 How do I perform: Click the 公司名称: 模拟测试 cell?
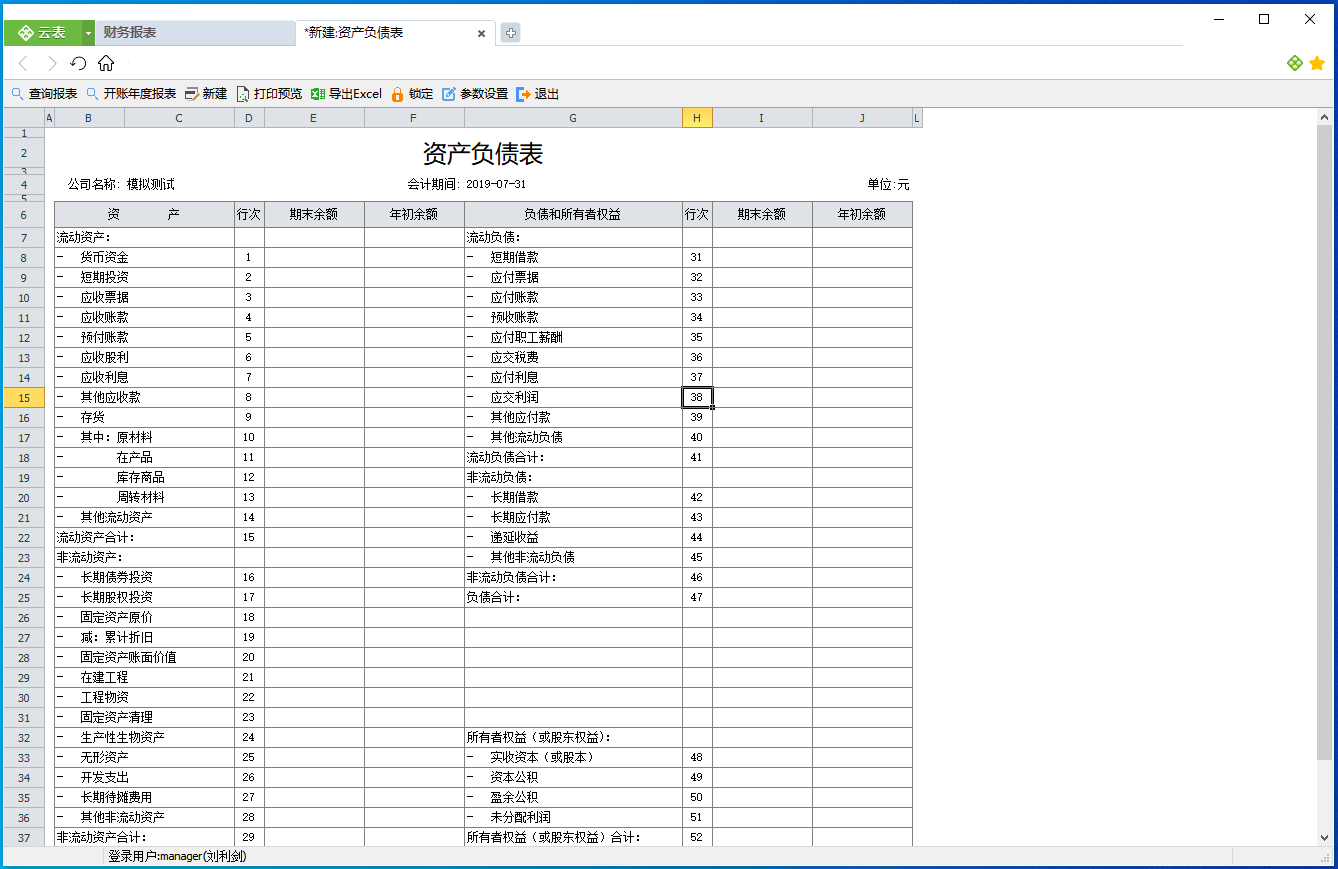click(121, 185)
